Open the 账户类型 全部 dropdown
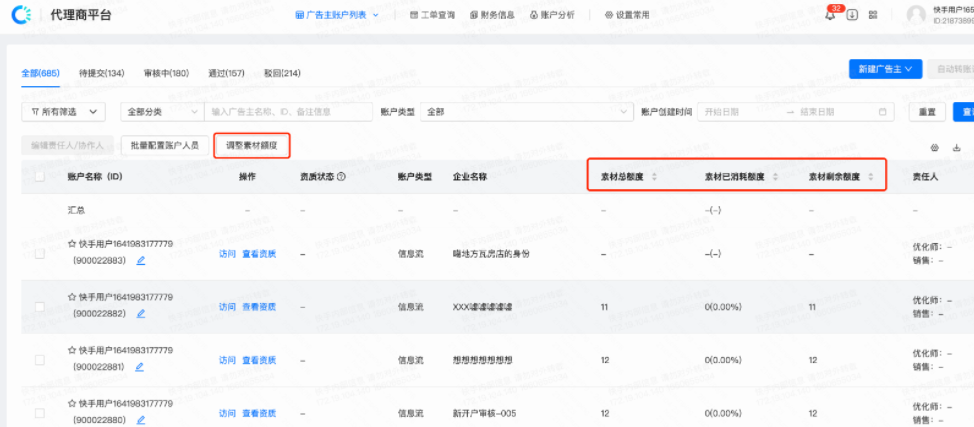This screenshot has width=974, height=427. 527,112
